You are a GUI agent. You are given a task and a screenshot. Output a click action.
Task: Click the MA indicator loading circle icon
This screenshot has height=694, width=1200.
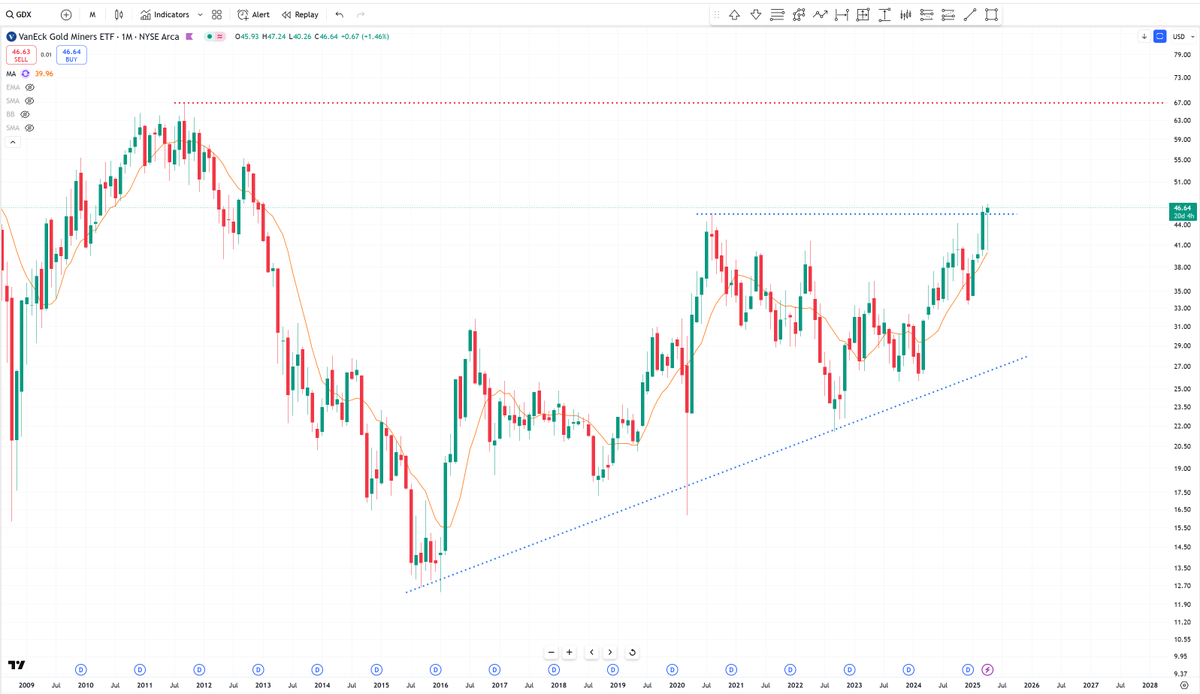pyautogui.click(x=25, y=74)
